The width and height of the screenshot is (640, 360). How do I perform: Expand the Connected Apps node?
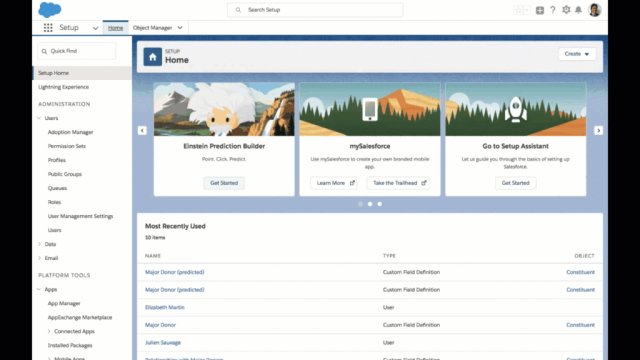[x=49, y=331]
